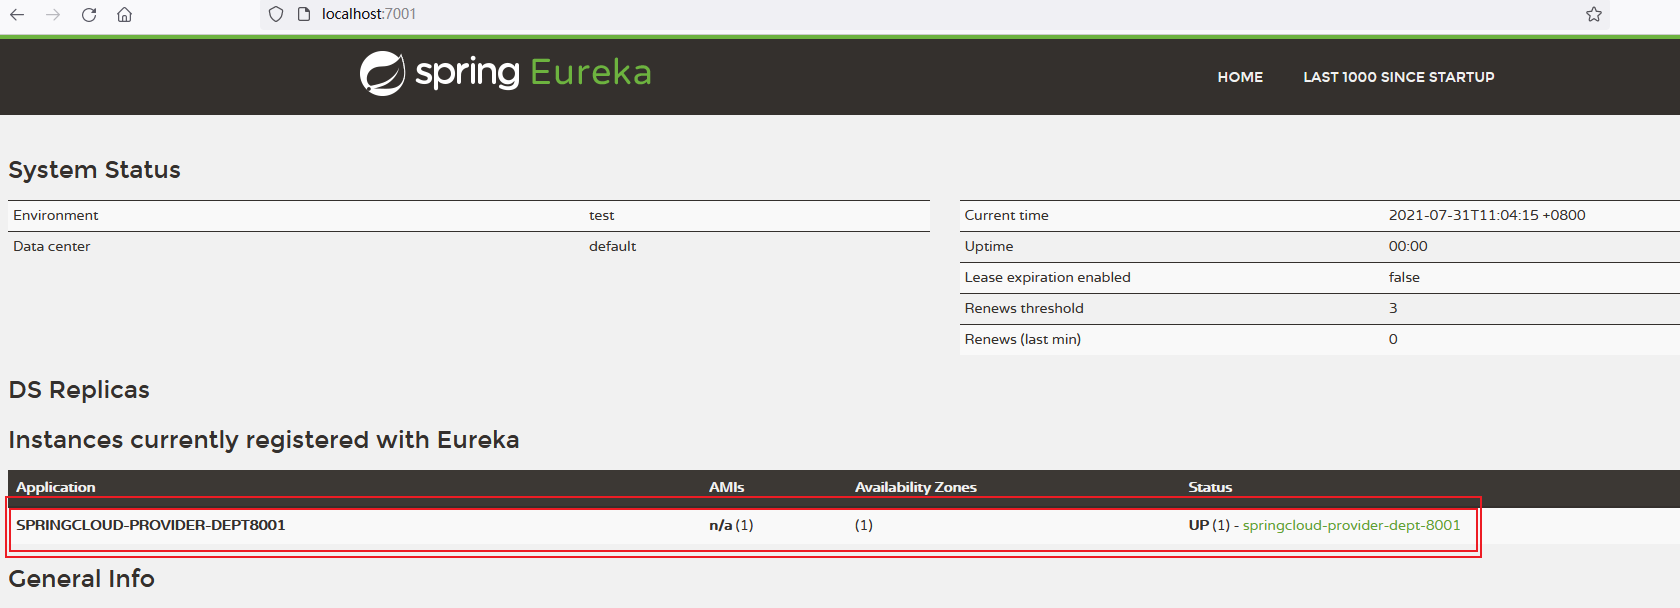This screenshot has width=1680, height=608.
Task: Click the shield tracking protection icon
Action: 277,14
